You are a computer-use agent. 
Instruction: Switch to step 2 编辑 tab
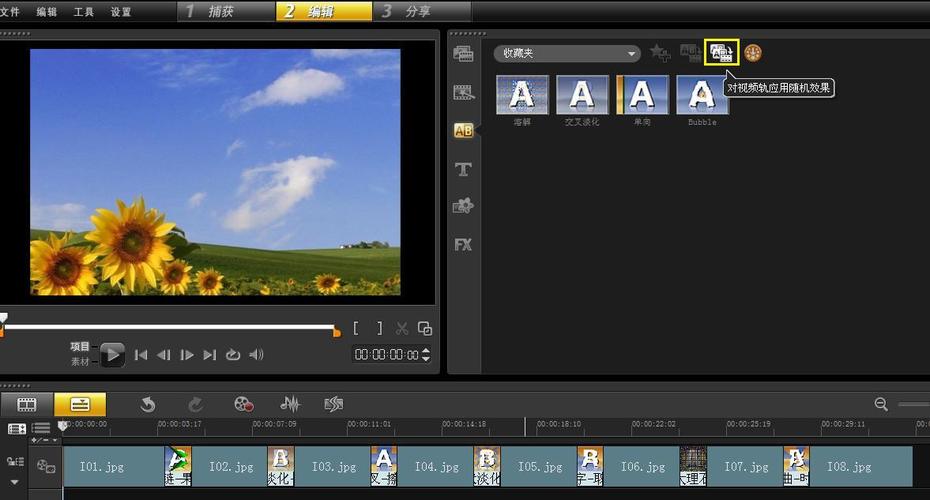tap(324, 11)
